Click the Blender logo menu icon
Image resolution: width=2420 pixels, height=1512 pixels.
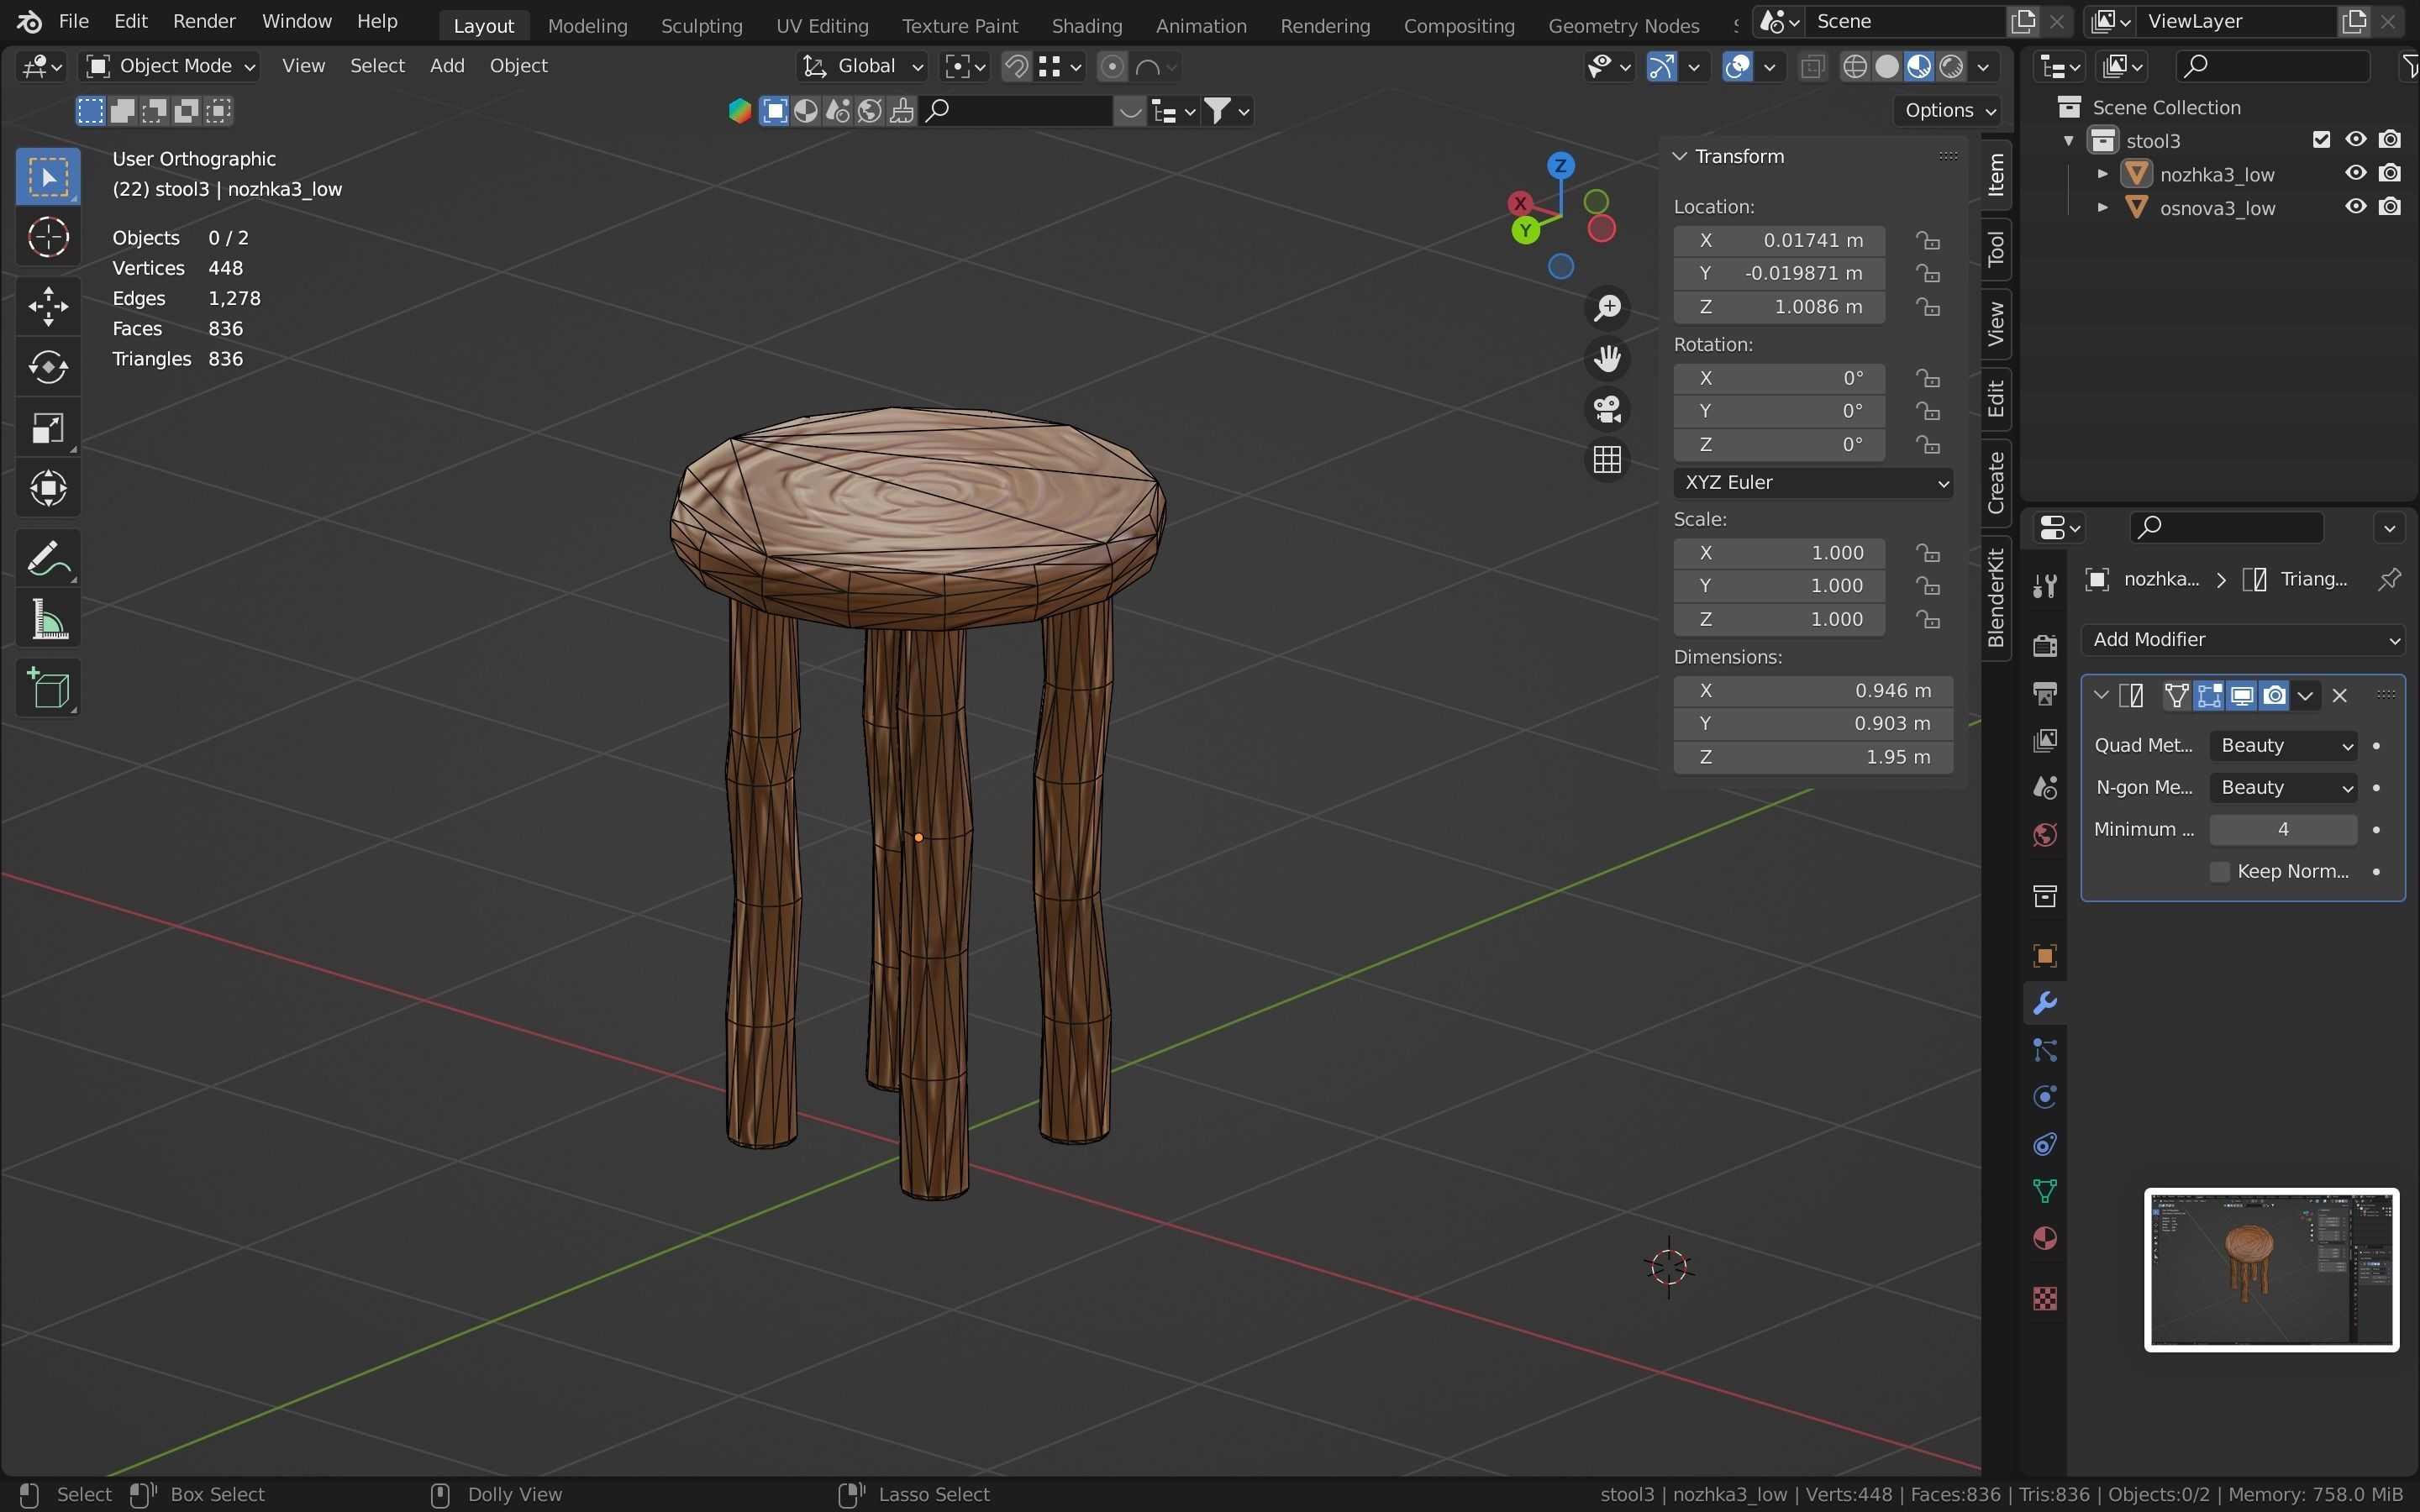(29, 21)
